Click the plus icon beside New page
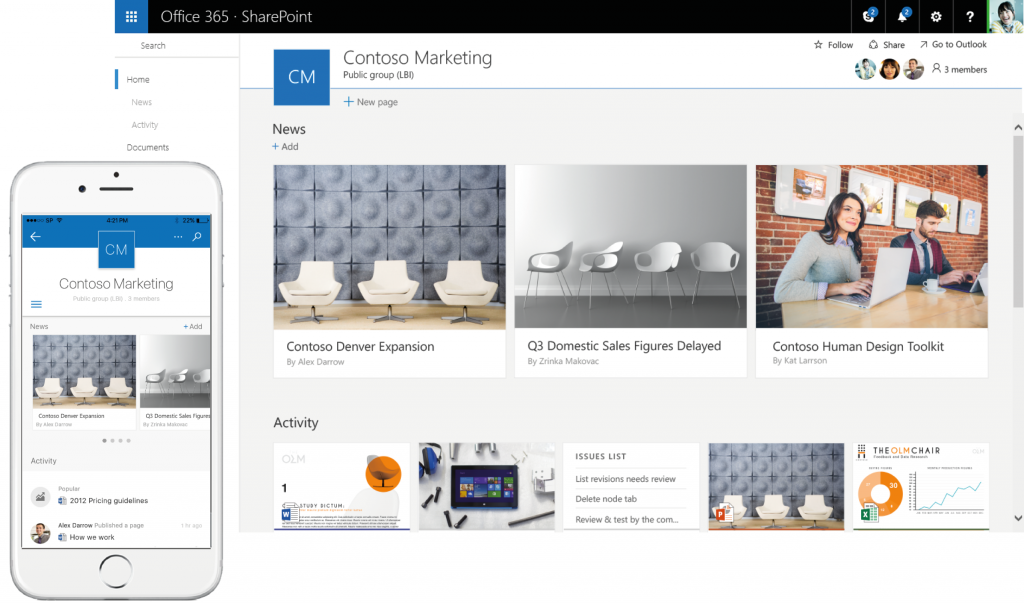 coord(349,102)
